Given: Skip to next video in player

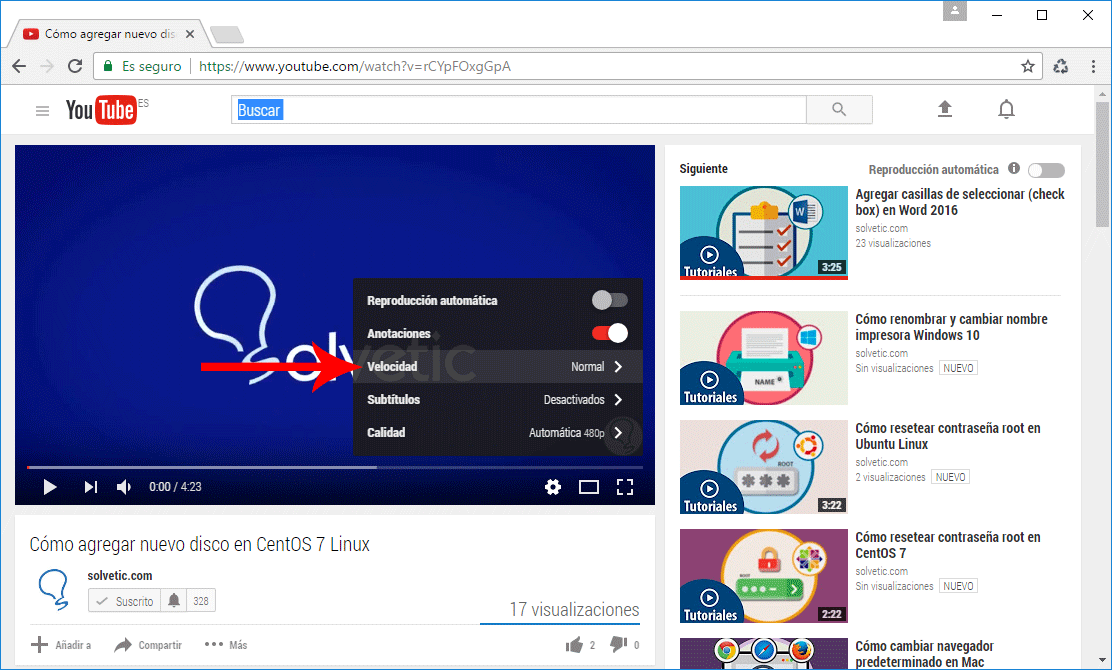Looking at the screenshot, I should click(x=90, y=487).
